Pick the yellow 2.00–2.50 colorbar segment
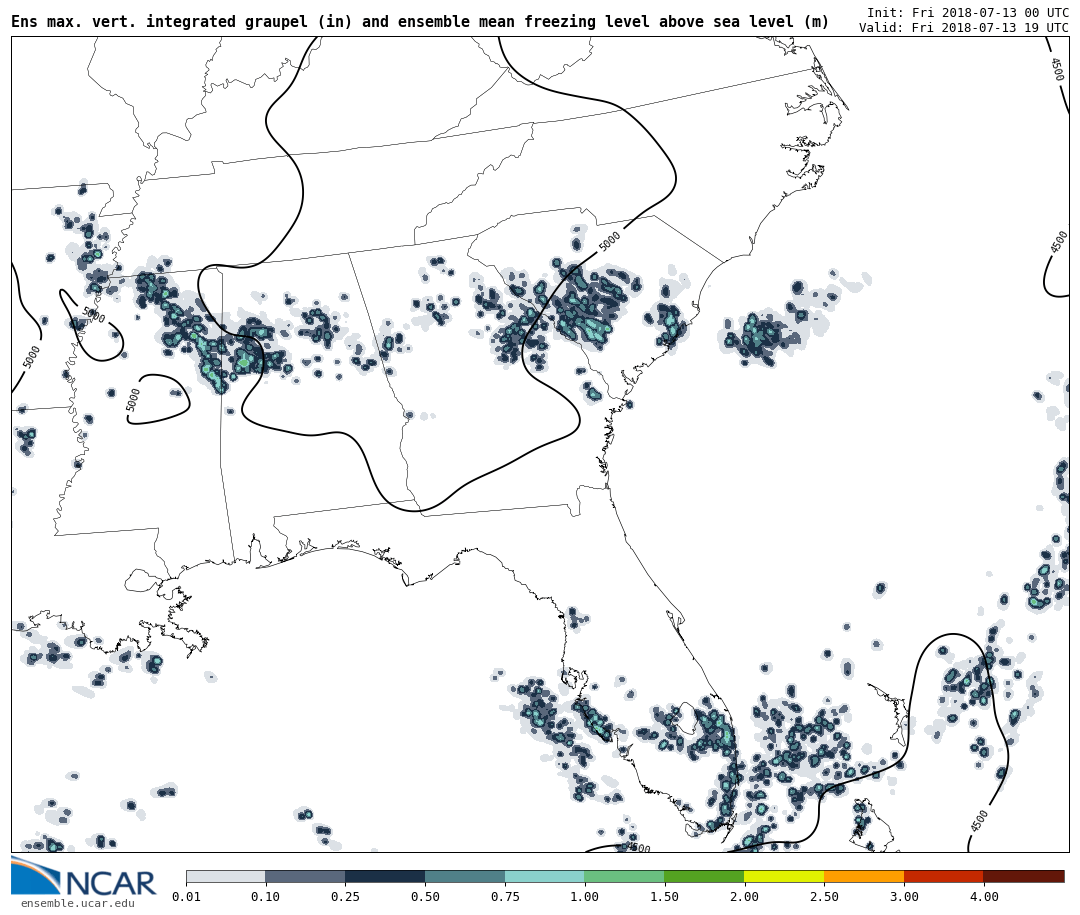Viewport: 1080px width, 915px height. tap(784, 876)
